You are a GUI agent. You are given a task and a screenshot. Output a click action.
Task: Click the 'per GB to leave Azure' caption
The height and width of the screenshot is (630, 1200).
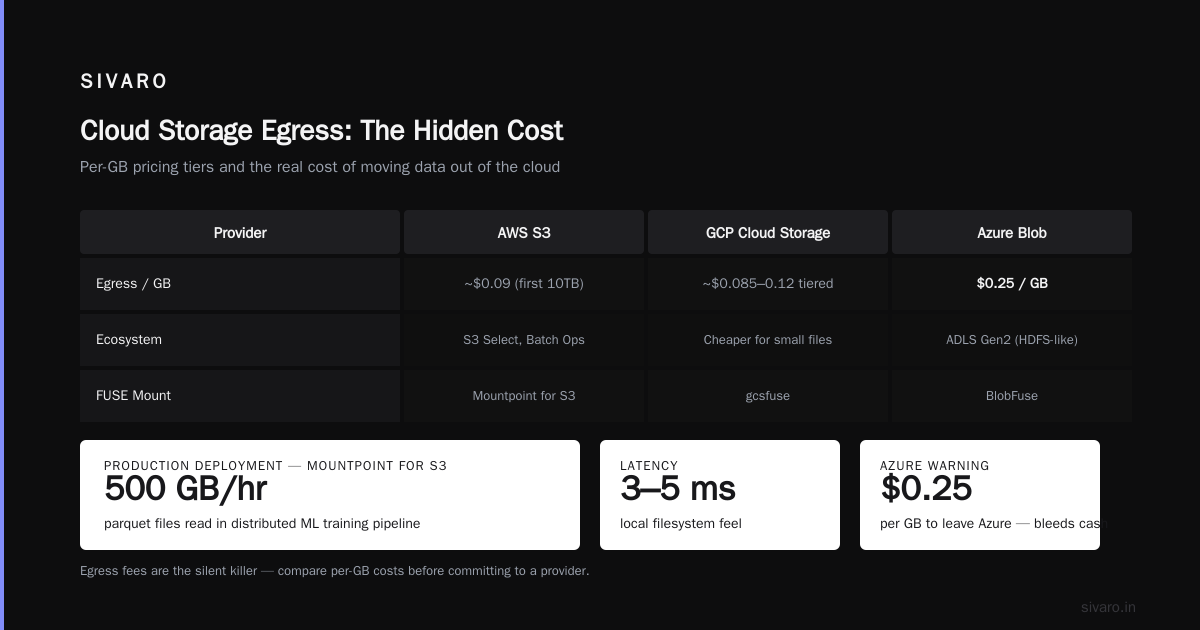pyautogui.click(x=990, y=524)
